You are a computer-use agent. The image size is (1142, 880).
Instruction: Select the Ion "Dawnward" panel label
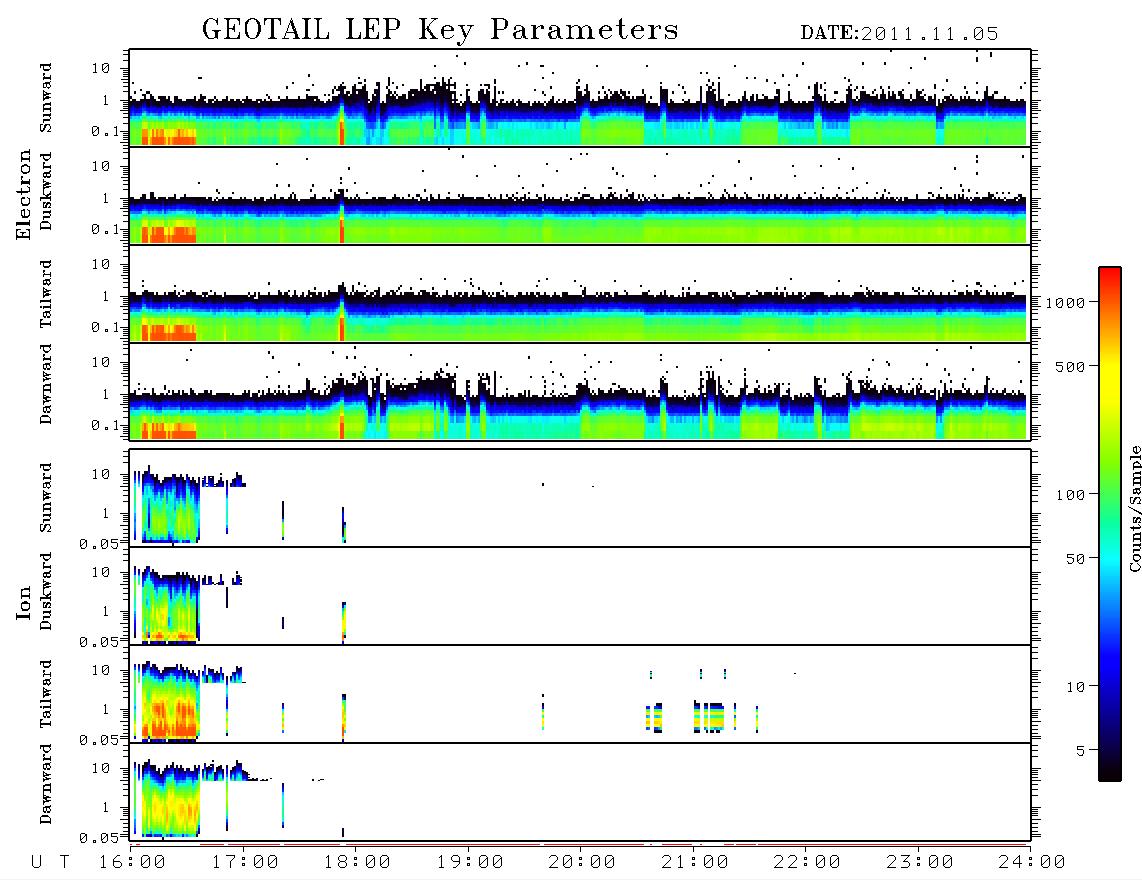coord(46,784)
